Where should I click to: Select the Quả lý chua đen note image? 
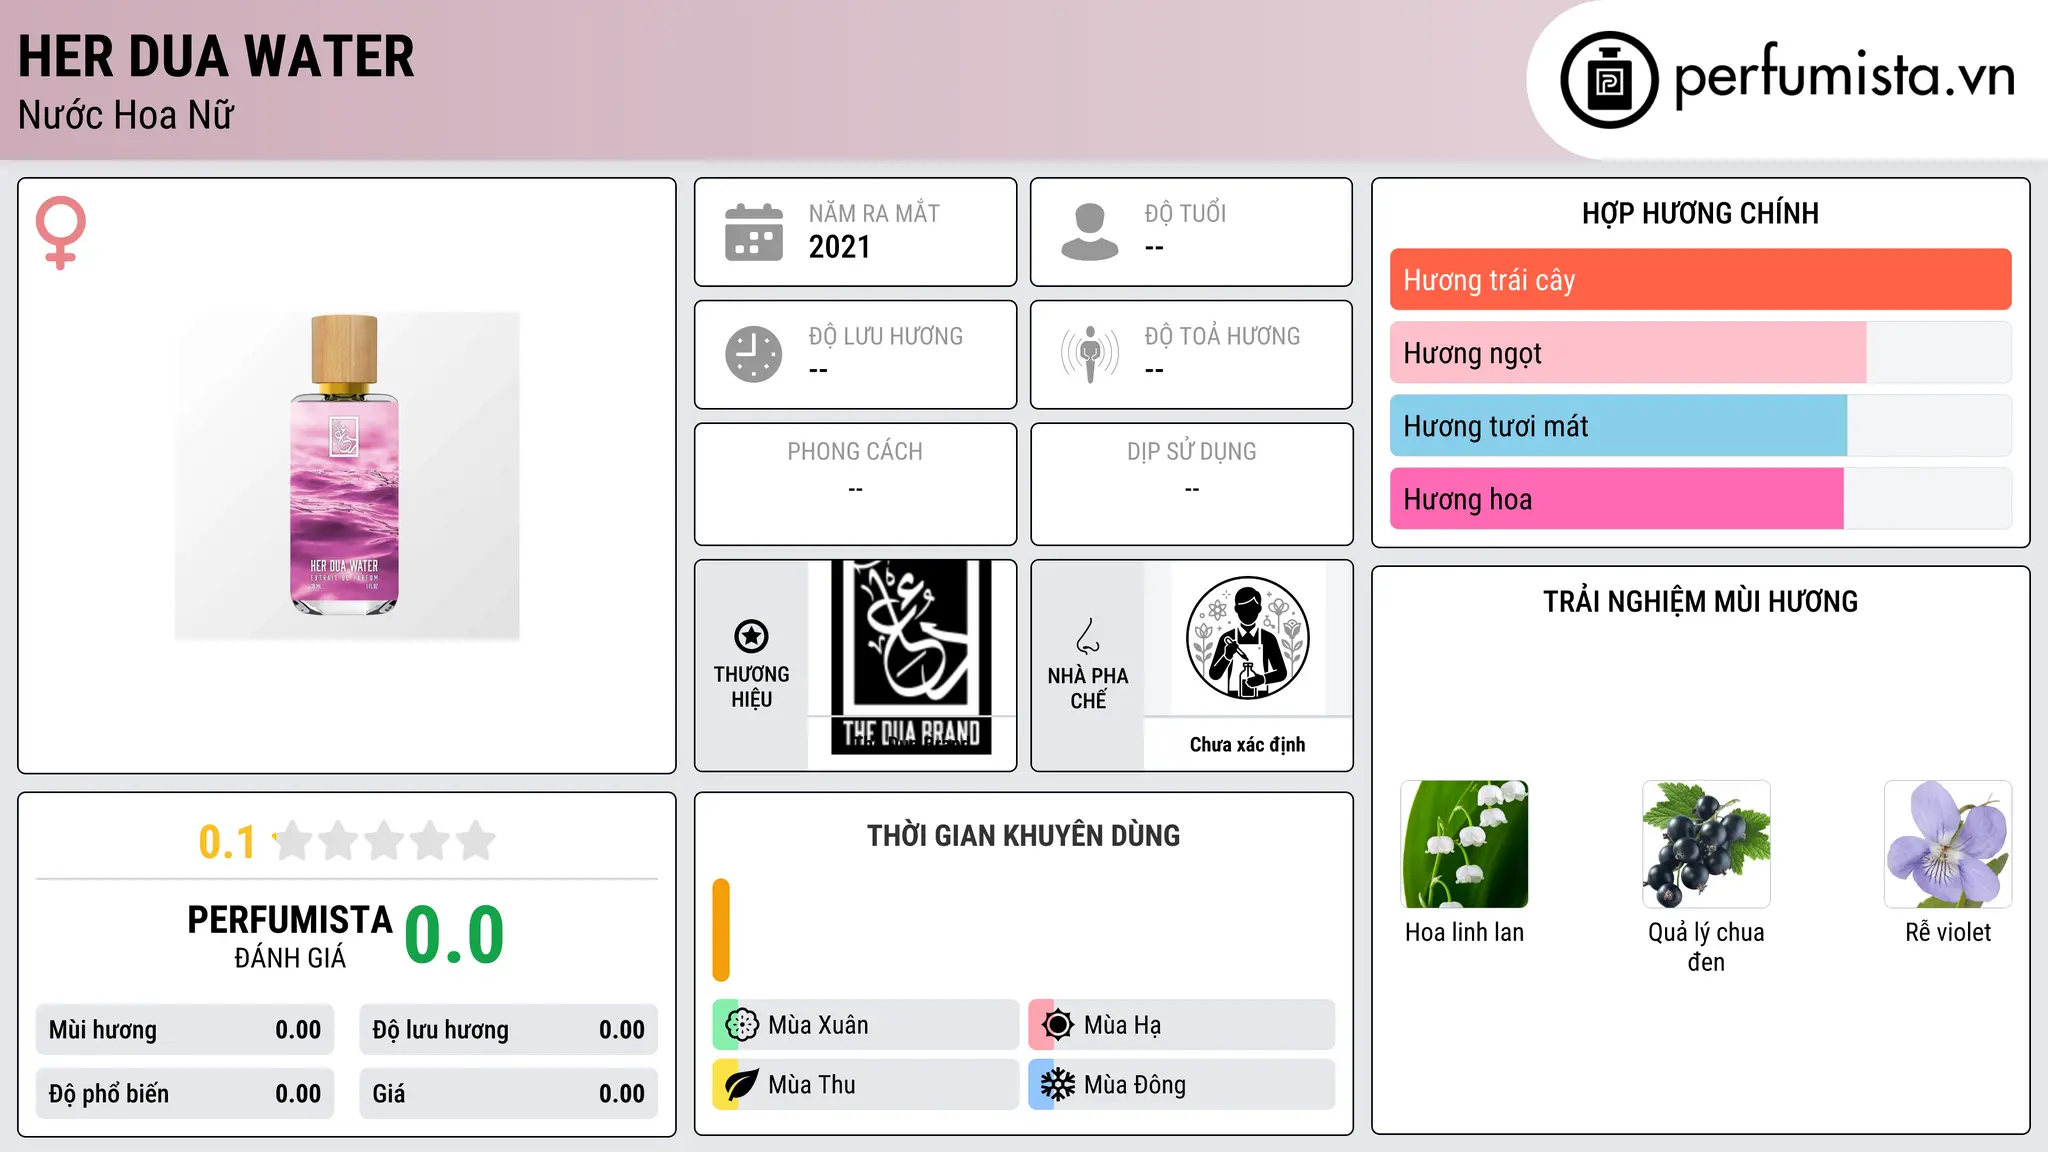[1706, 844]
